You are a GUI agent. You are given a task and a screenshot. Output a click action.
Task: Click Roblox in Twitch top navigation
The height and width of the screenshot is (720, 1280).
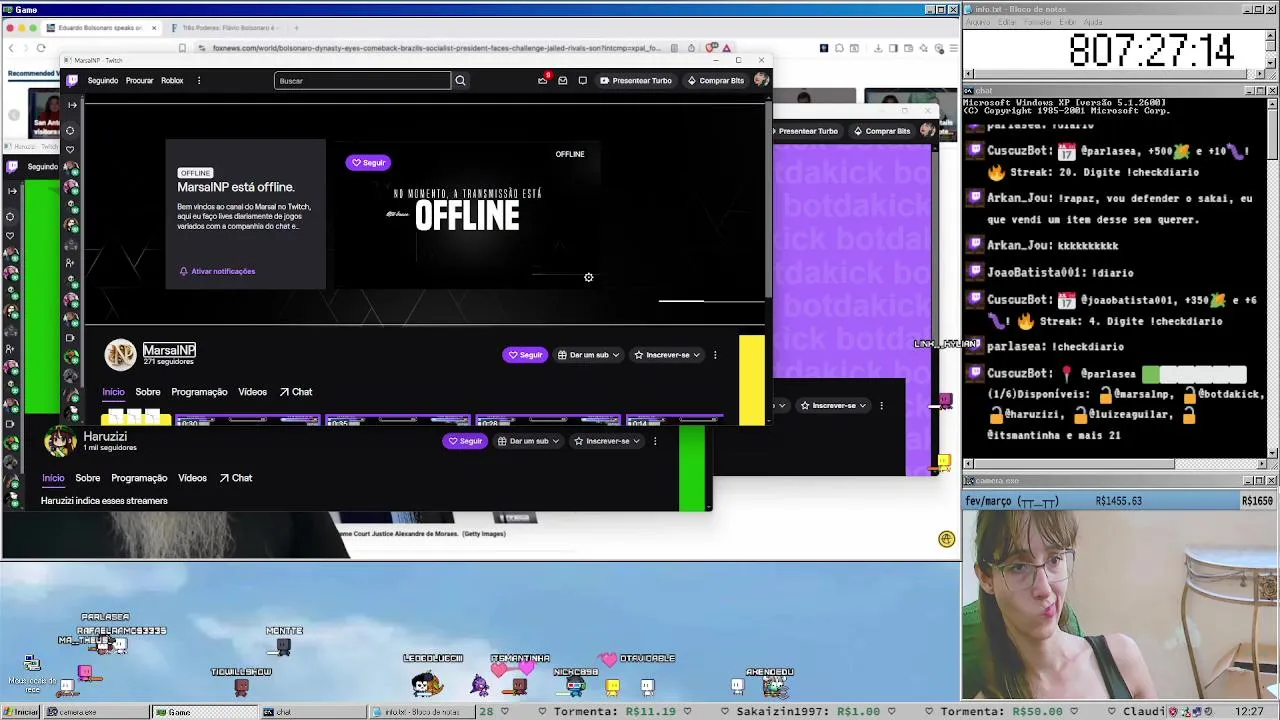(x=172, y=80)
